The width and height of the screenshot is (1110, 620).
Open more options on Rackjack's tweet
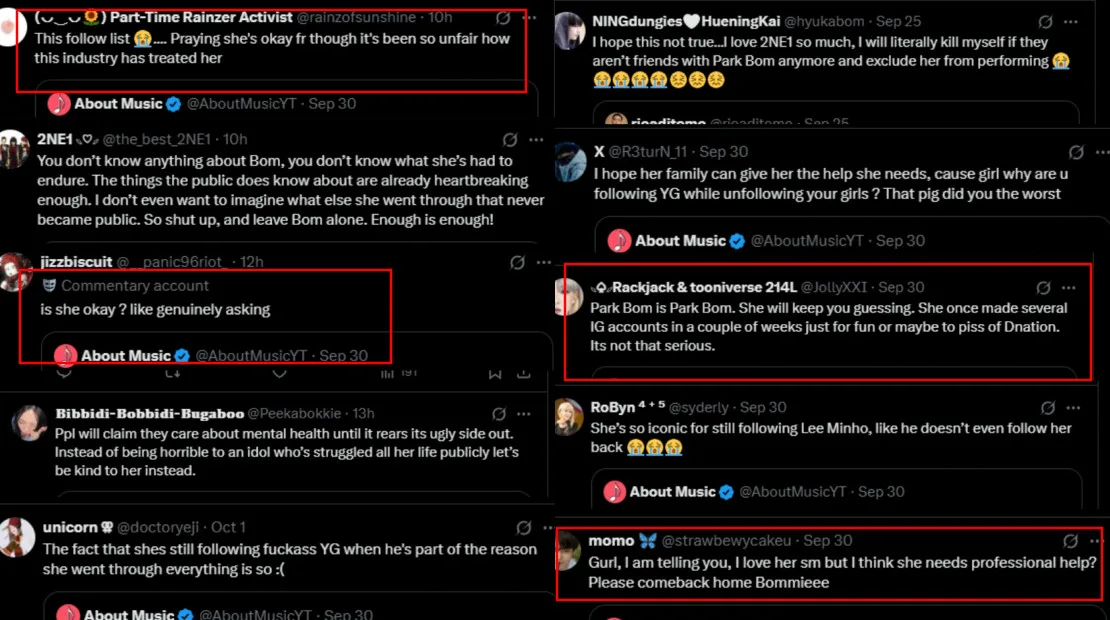click(1069, 287)
